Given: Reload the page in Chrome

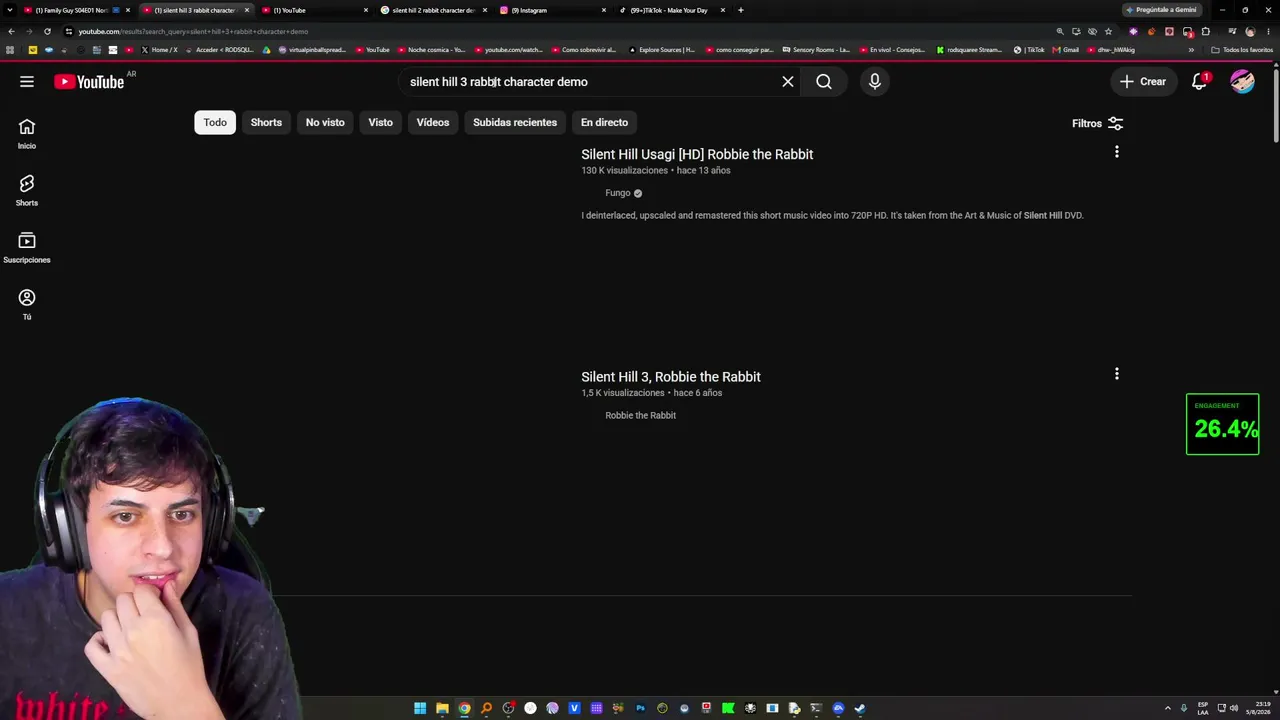Looking at the screenshot, I should point(47,31).
